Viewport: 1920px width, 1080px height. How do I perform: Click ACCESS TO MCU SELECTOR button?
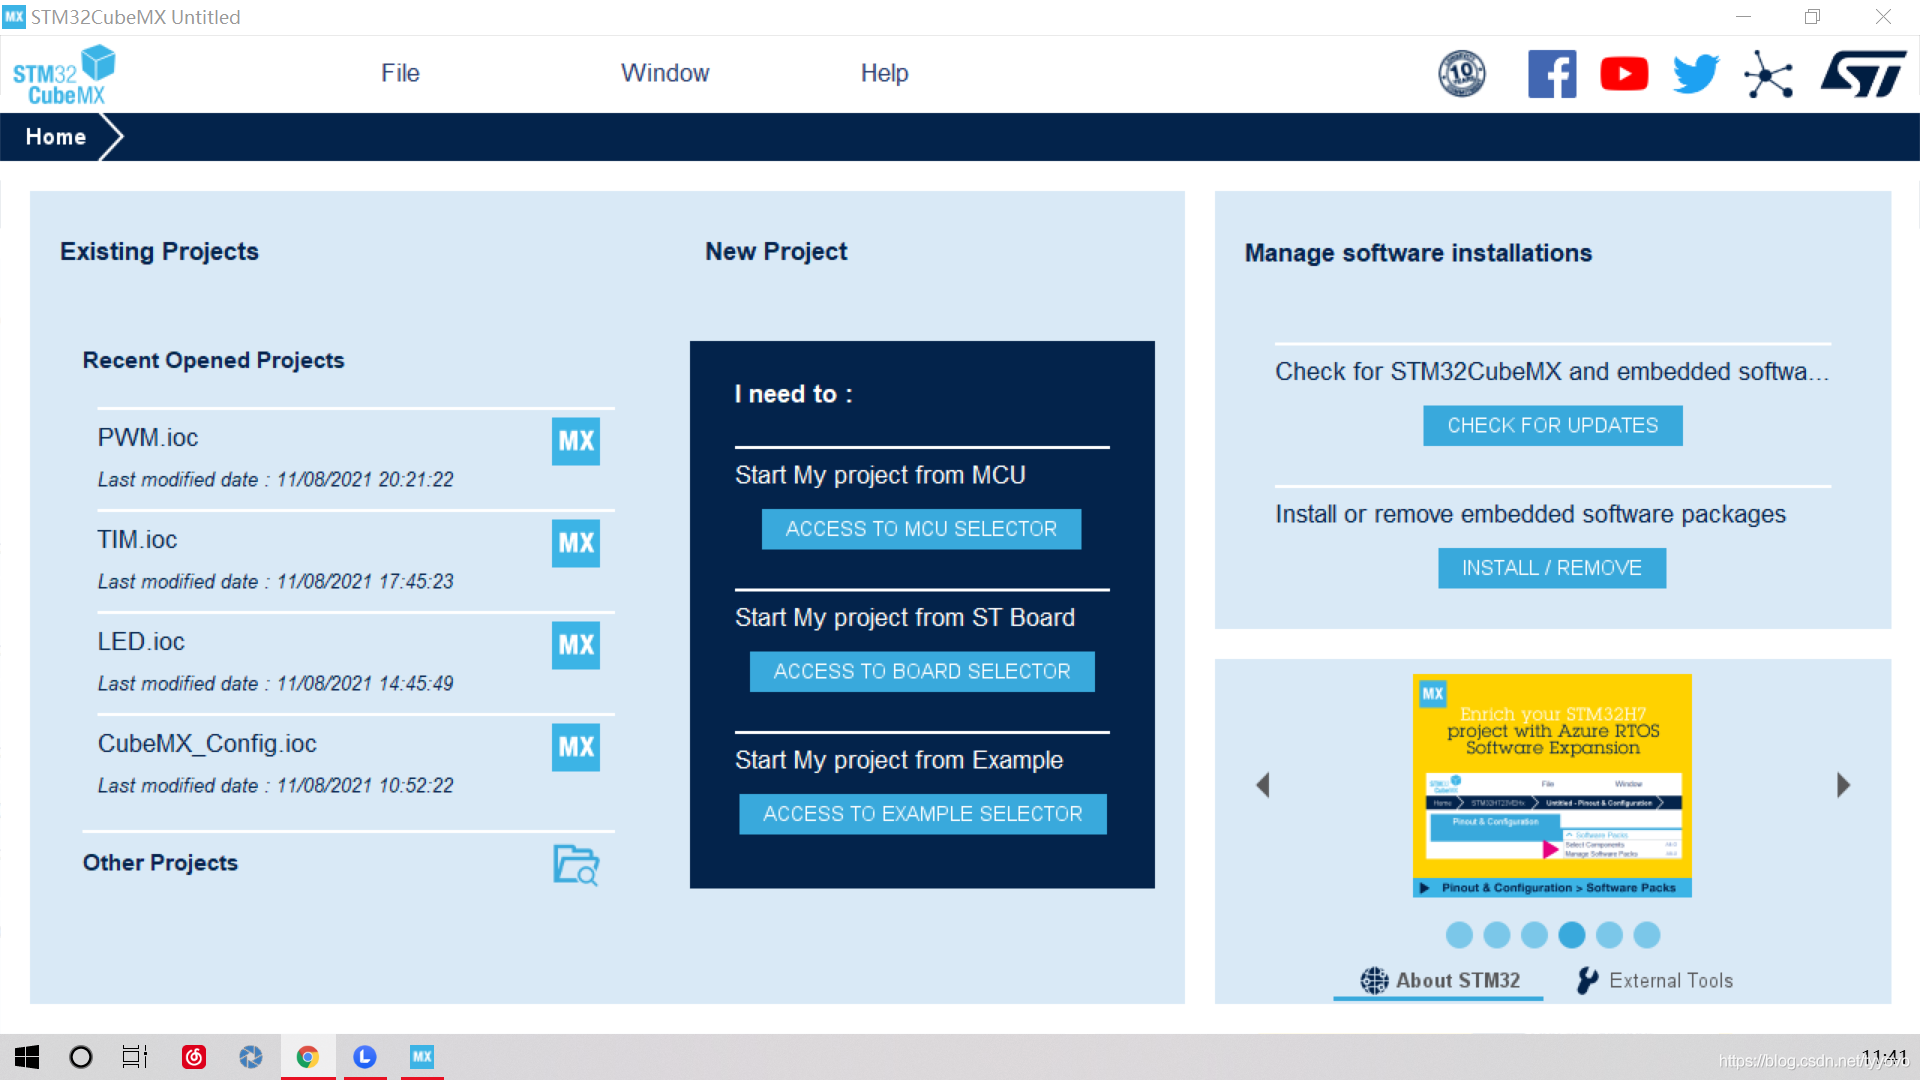[921, 529]
